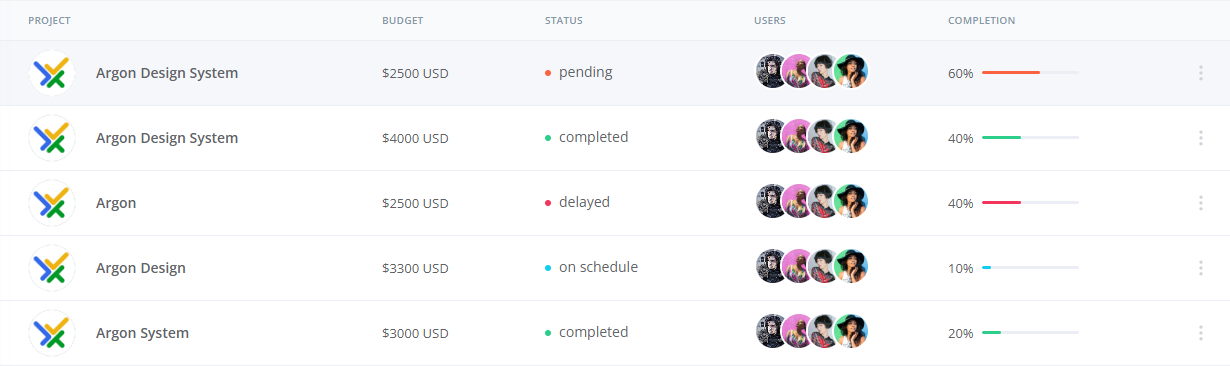The image size is (1230, 366).
Task: Click the Completion column header
Action: tap(982, 21)
